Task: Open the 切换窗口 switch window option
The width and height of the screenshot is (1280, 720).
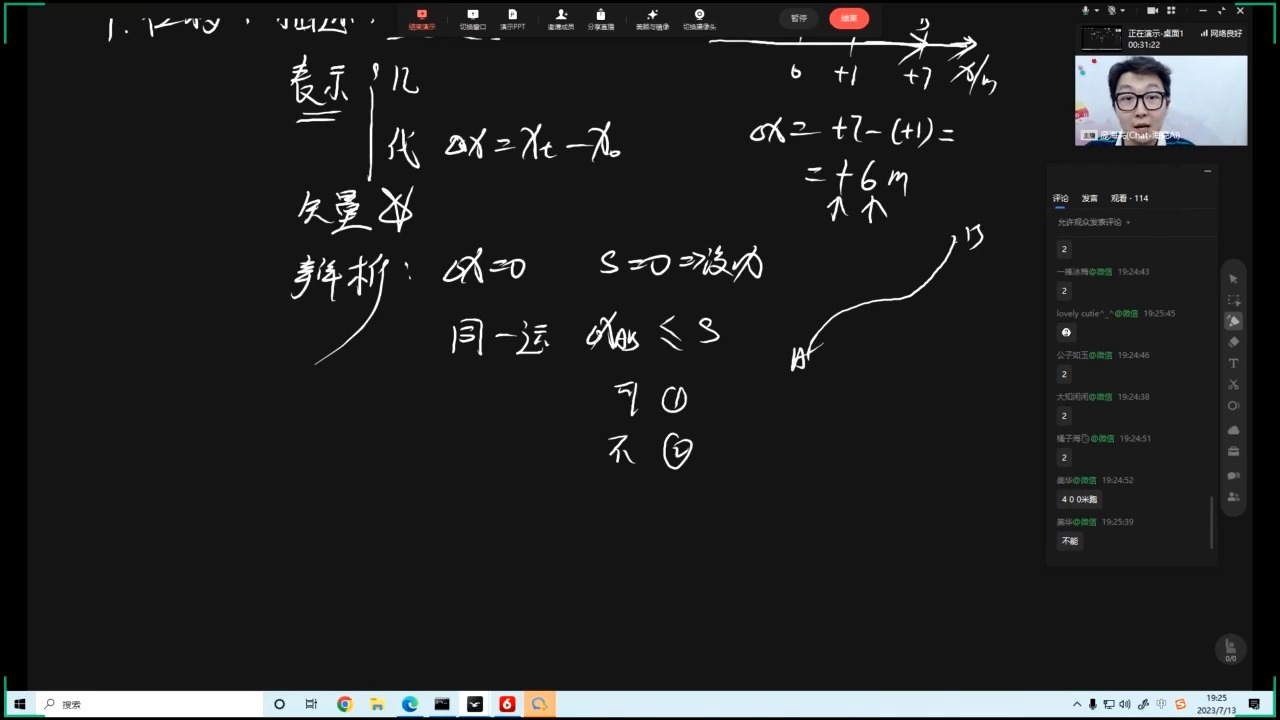Action: [x=473, y=19]
